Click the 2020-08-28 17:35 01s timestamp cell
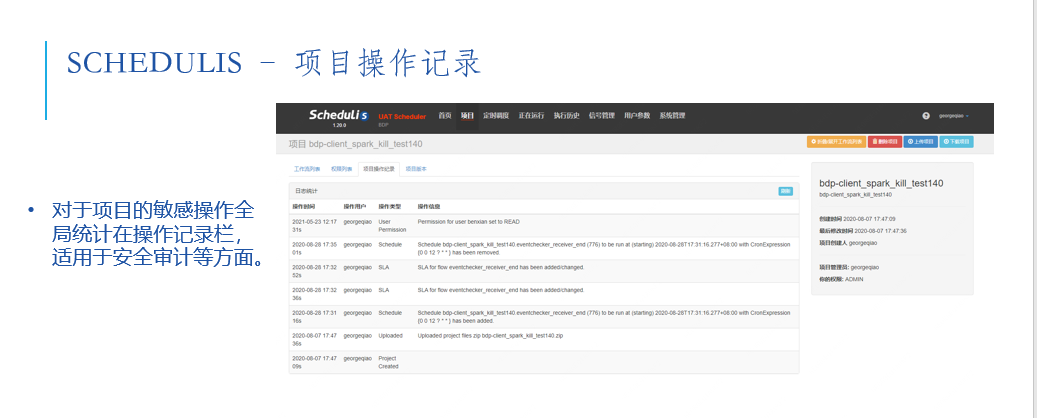 click(315, 248)
